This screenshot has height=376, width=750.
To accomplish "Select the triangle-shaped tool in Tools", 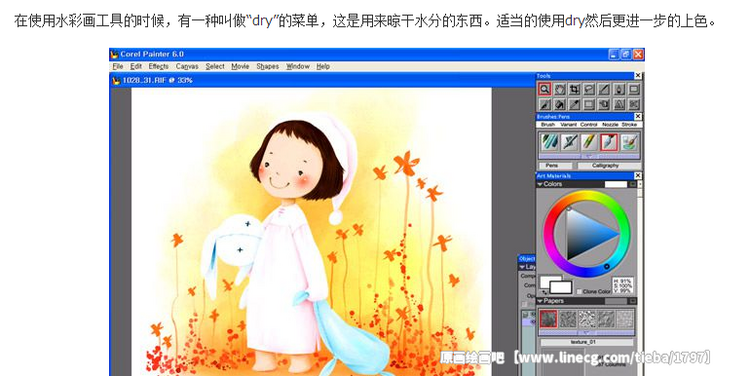I will [619, 104].
